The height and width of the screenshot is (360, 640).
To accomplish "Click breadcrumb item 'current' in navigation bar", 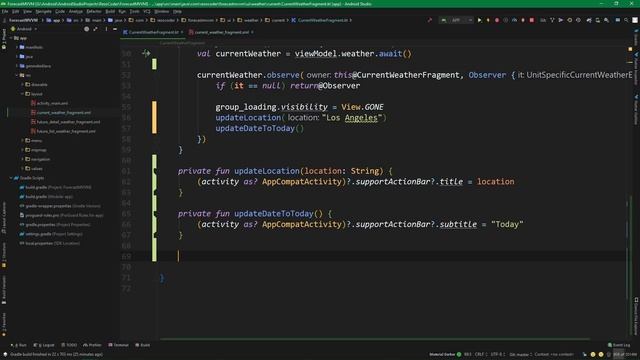I will [276, 20].
